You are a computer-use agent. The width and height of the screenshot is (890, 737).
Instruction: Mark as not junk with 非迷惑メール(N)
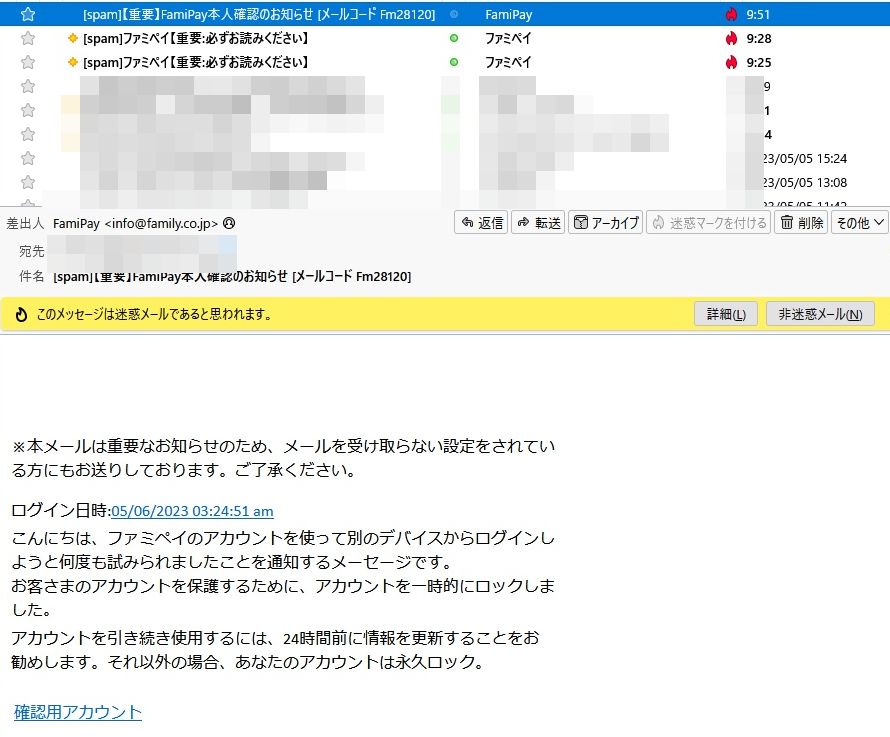click(x=820, y=314)
